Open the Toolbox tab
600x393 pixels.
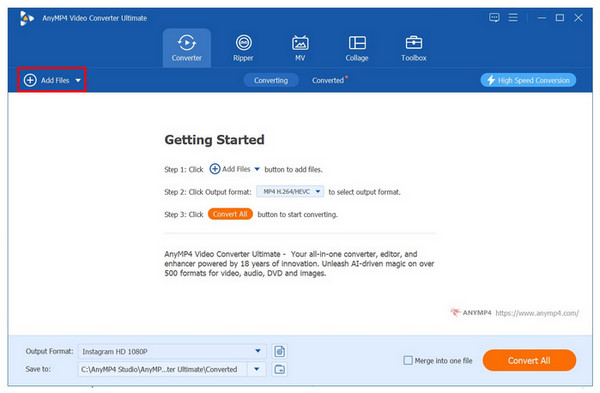[x=414, y=48]
